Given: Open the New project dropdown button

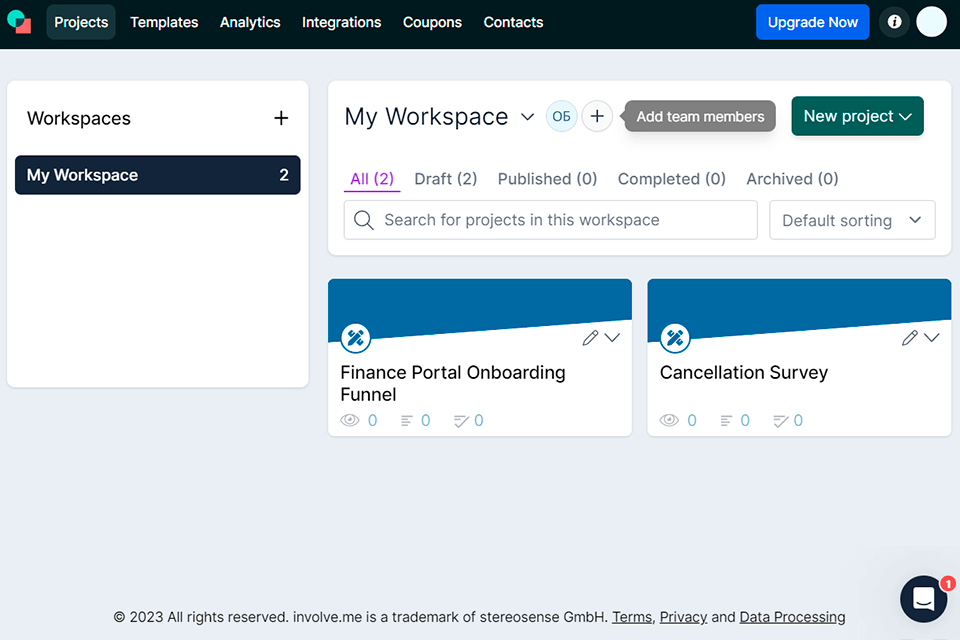Looking at the screenshot, I should click(857, 116).
